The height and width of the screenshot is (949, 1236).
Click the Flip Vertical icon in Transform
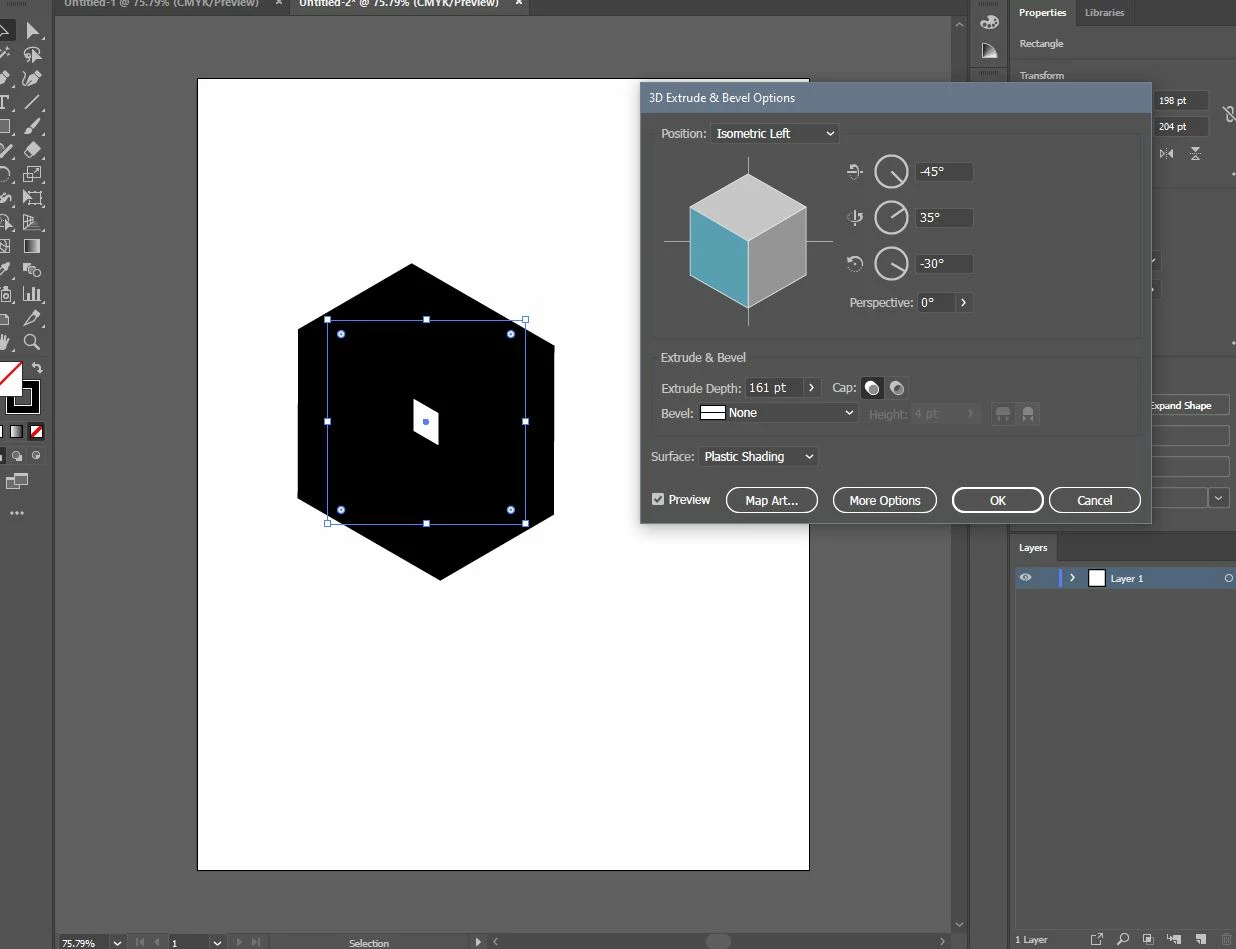coord(1195,153)
